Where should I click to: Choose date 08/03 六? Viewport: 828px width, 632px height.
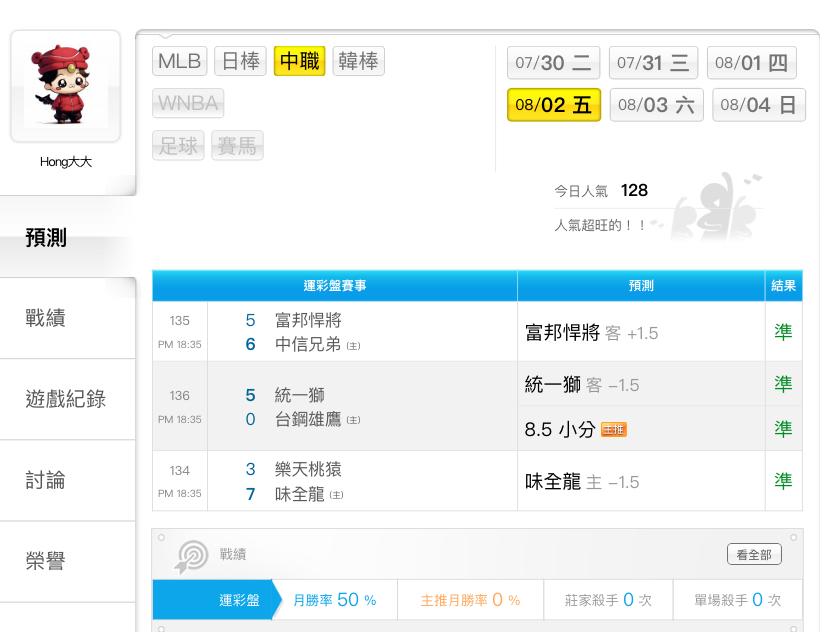(656, 105)
